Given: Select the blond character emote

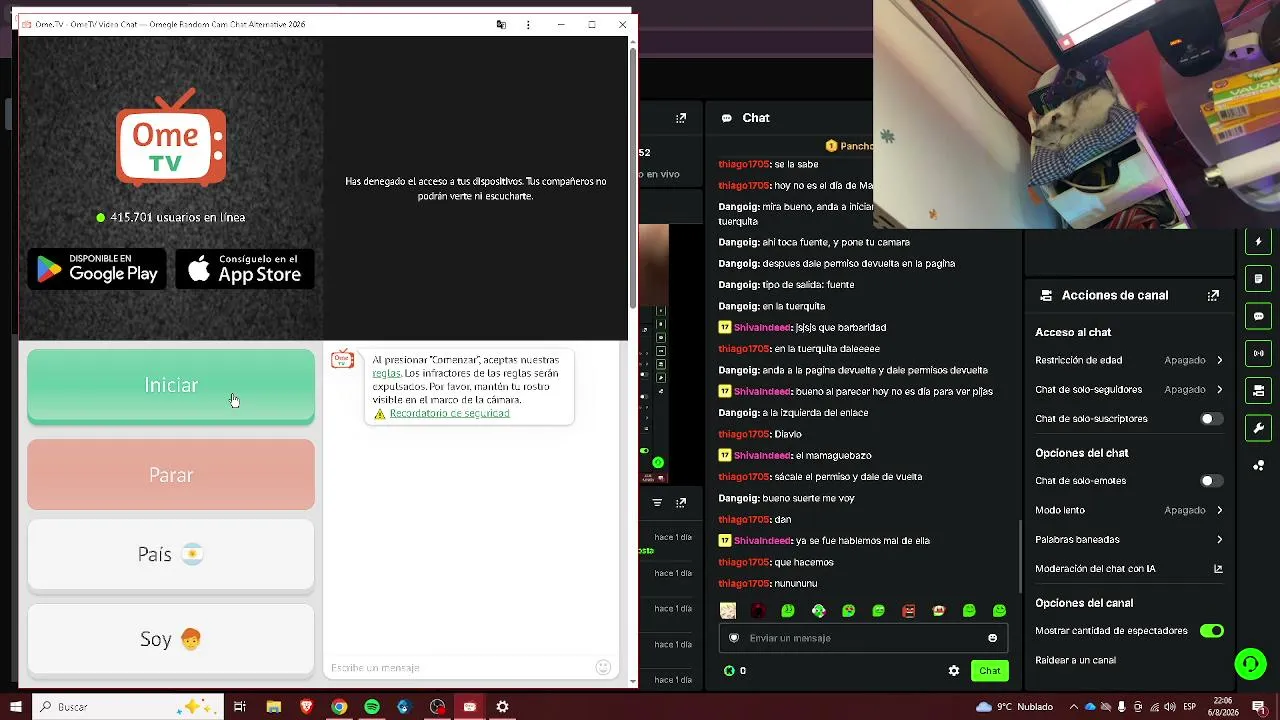Looking at the screenshot, I should point(728,611).
